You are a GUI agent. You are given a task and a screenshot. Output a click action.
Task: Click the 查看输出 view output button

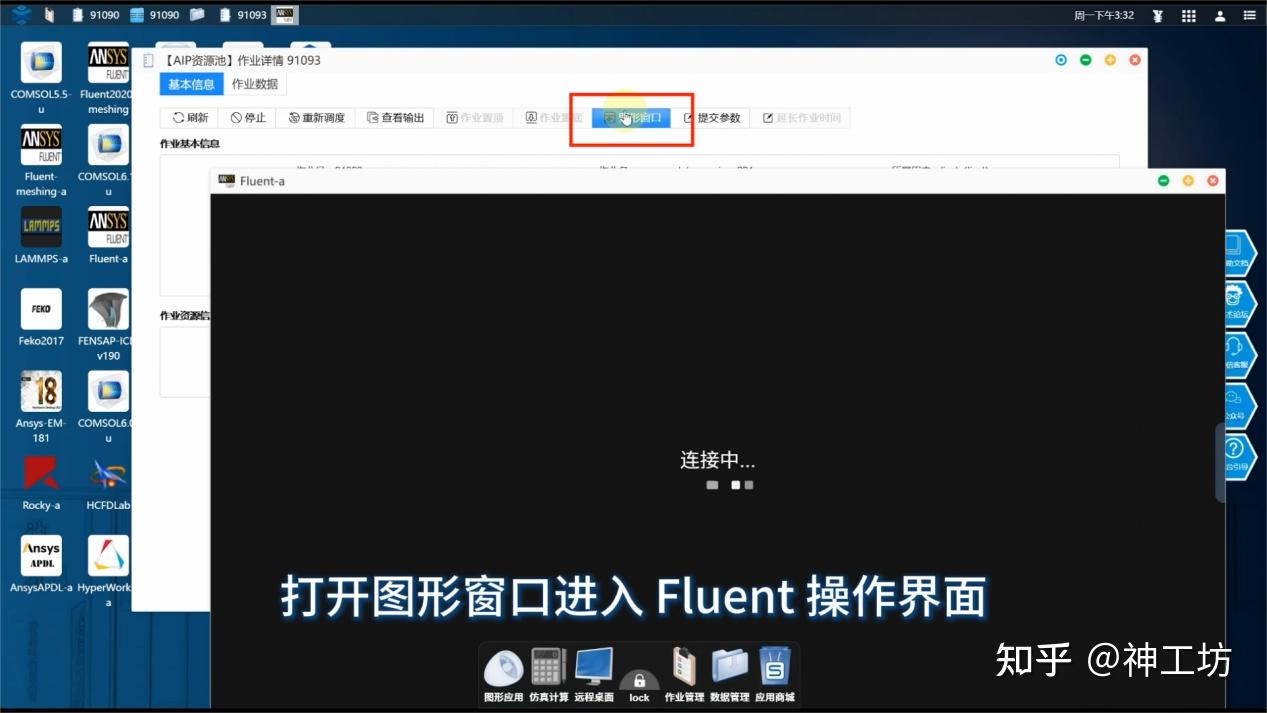click(x=395, y=118)
